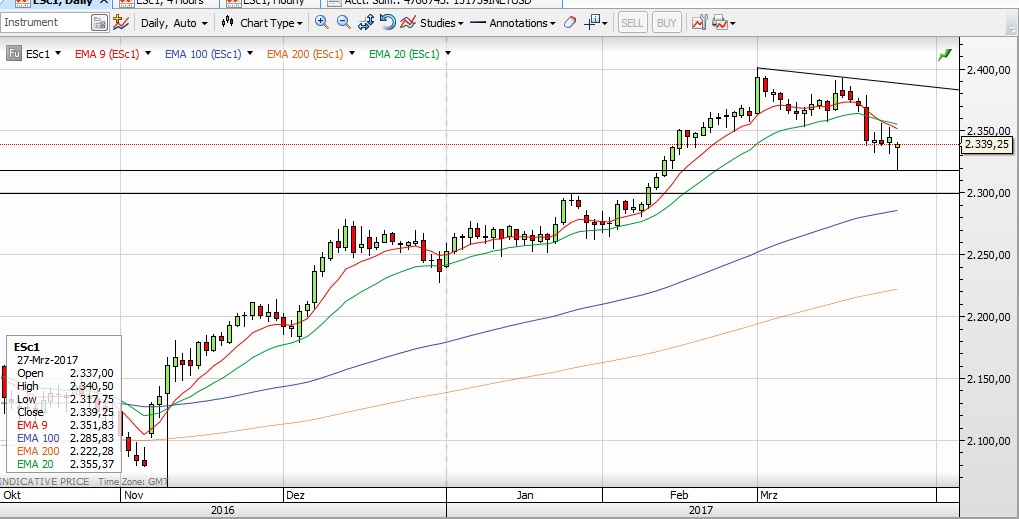Expand the EMA 100 (ESc1) dropdown arrow
The height and width of the screenshot is (519, 1019).
click(x=250, y=54)
